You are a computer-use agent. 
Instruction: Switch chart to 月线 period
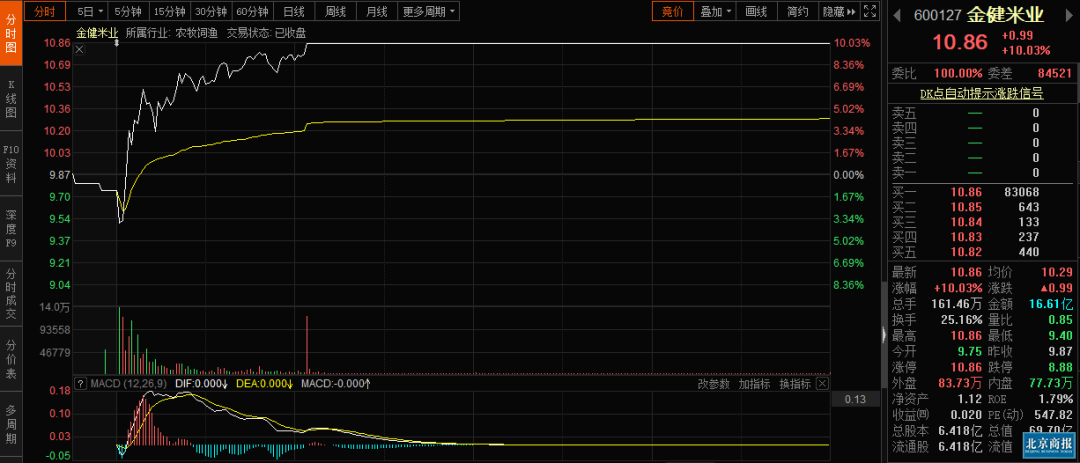[x=377, y=11]
